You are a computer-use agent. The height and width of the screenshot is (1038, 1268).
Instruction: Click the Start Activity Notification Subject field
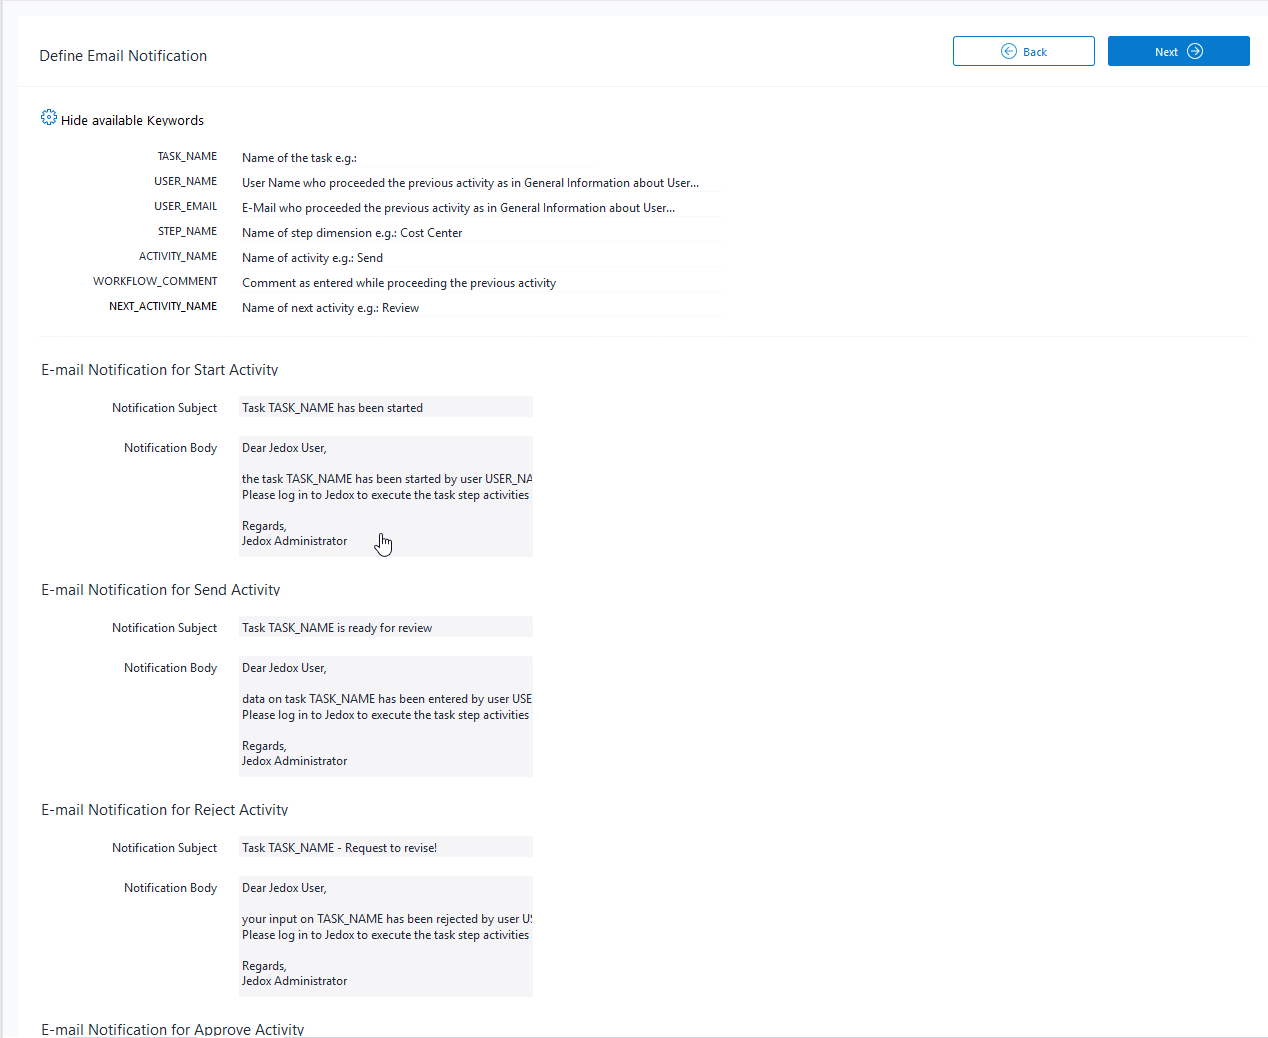pyautogui.click(x=385, y=407)
